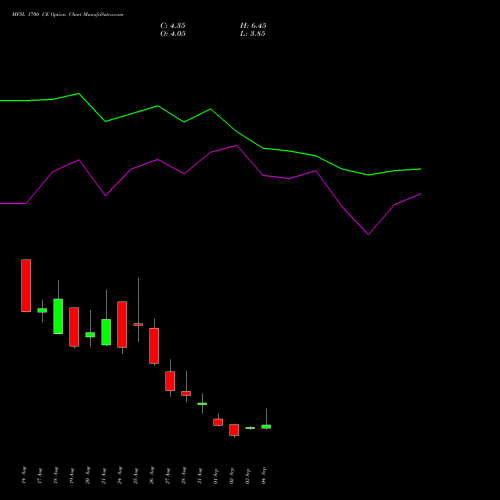Select the red candle for 27 Aug
The image size is (500, 500).
[x=170, y=381]
